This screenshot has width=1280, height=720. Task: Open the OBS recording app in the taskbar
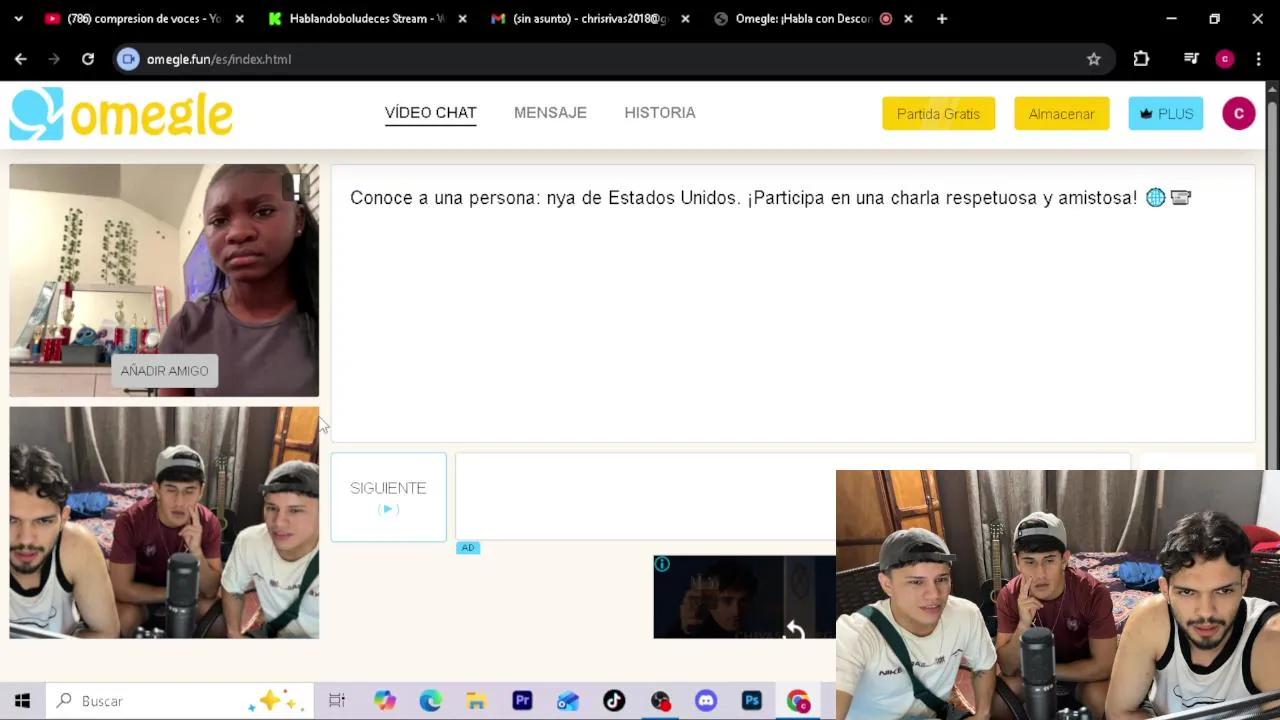click(x=660, y=701)
